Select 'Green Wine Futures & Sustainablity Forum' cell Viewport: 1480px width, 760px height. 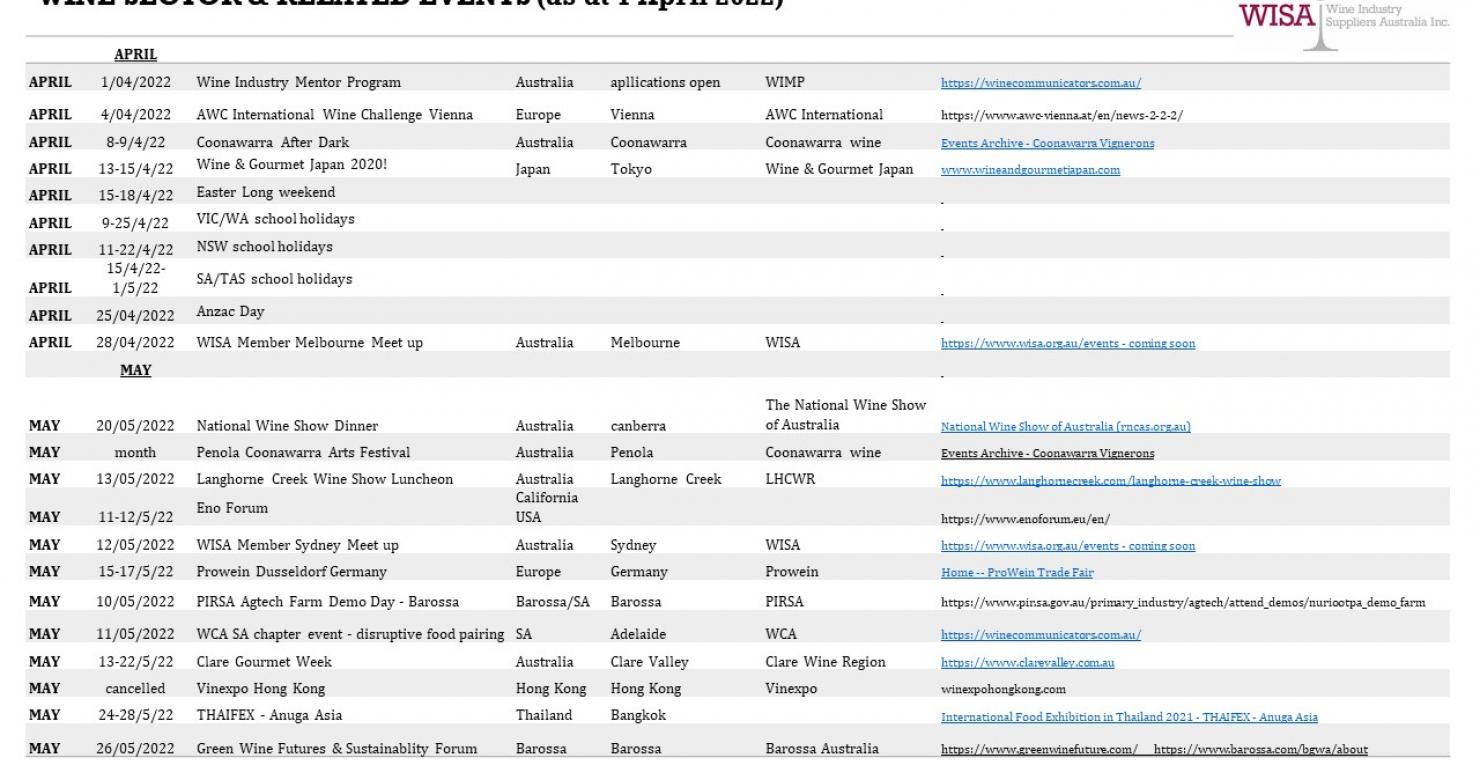tap(336, 748)
